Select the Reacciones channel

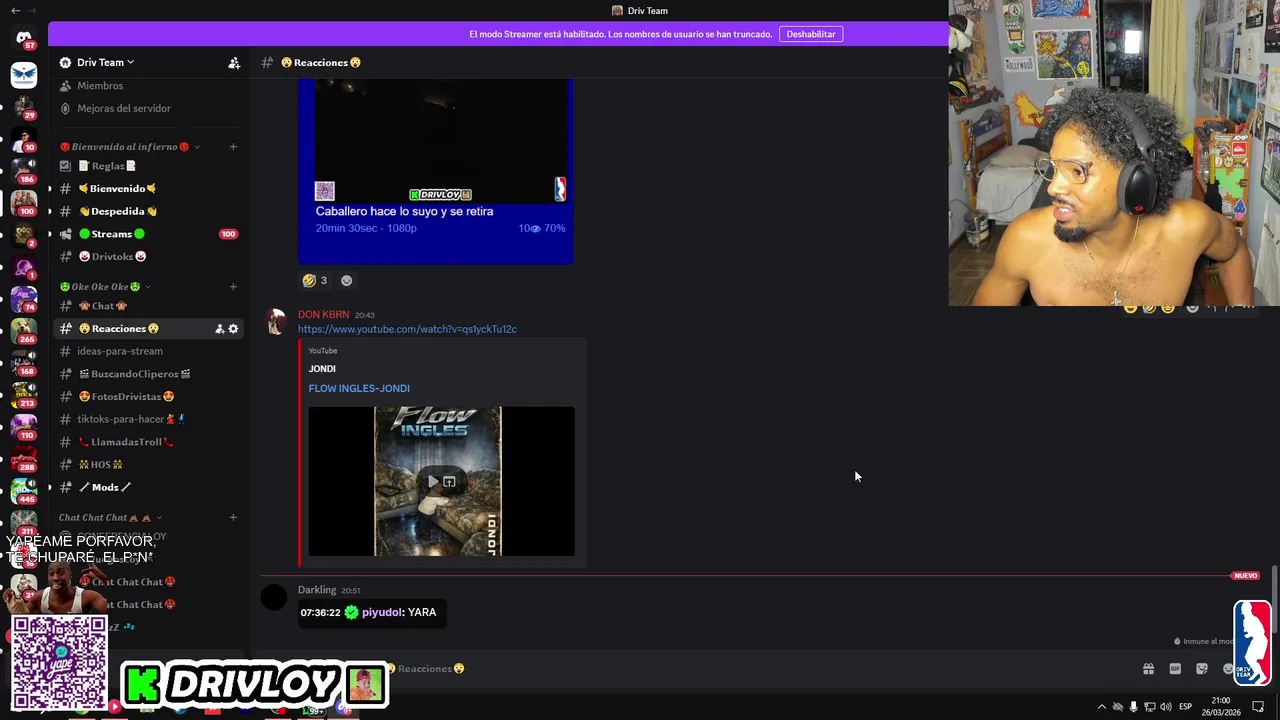click(x=150, y=329)
